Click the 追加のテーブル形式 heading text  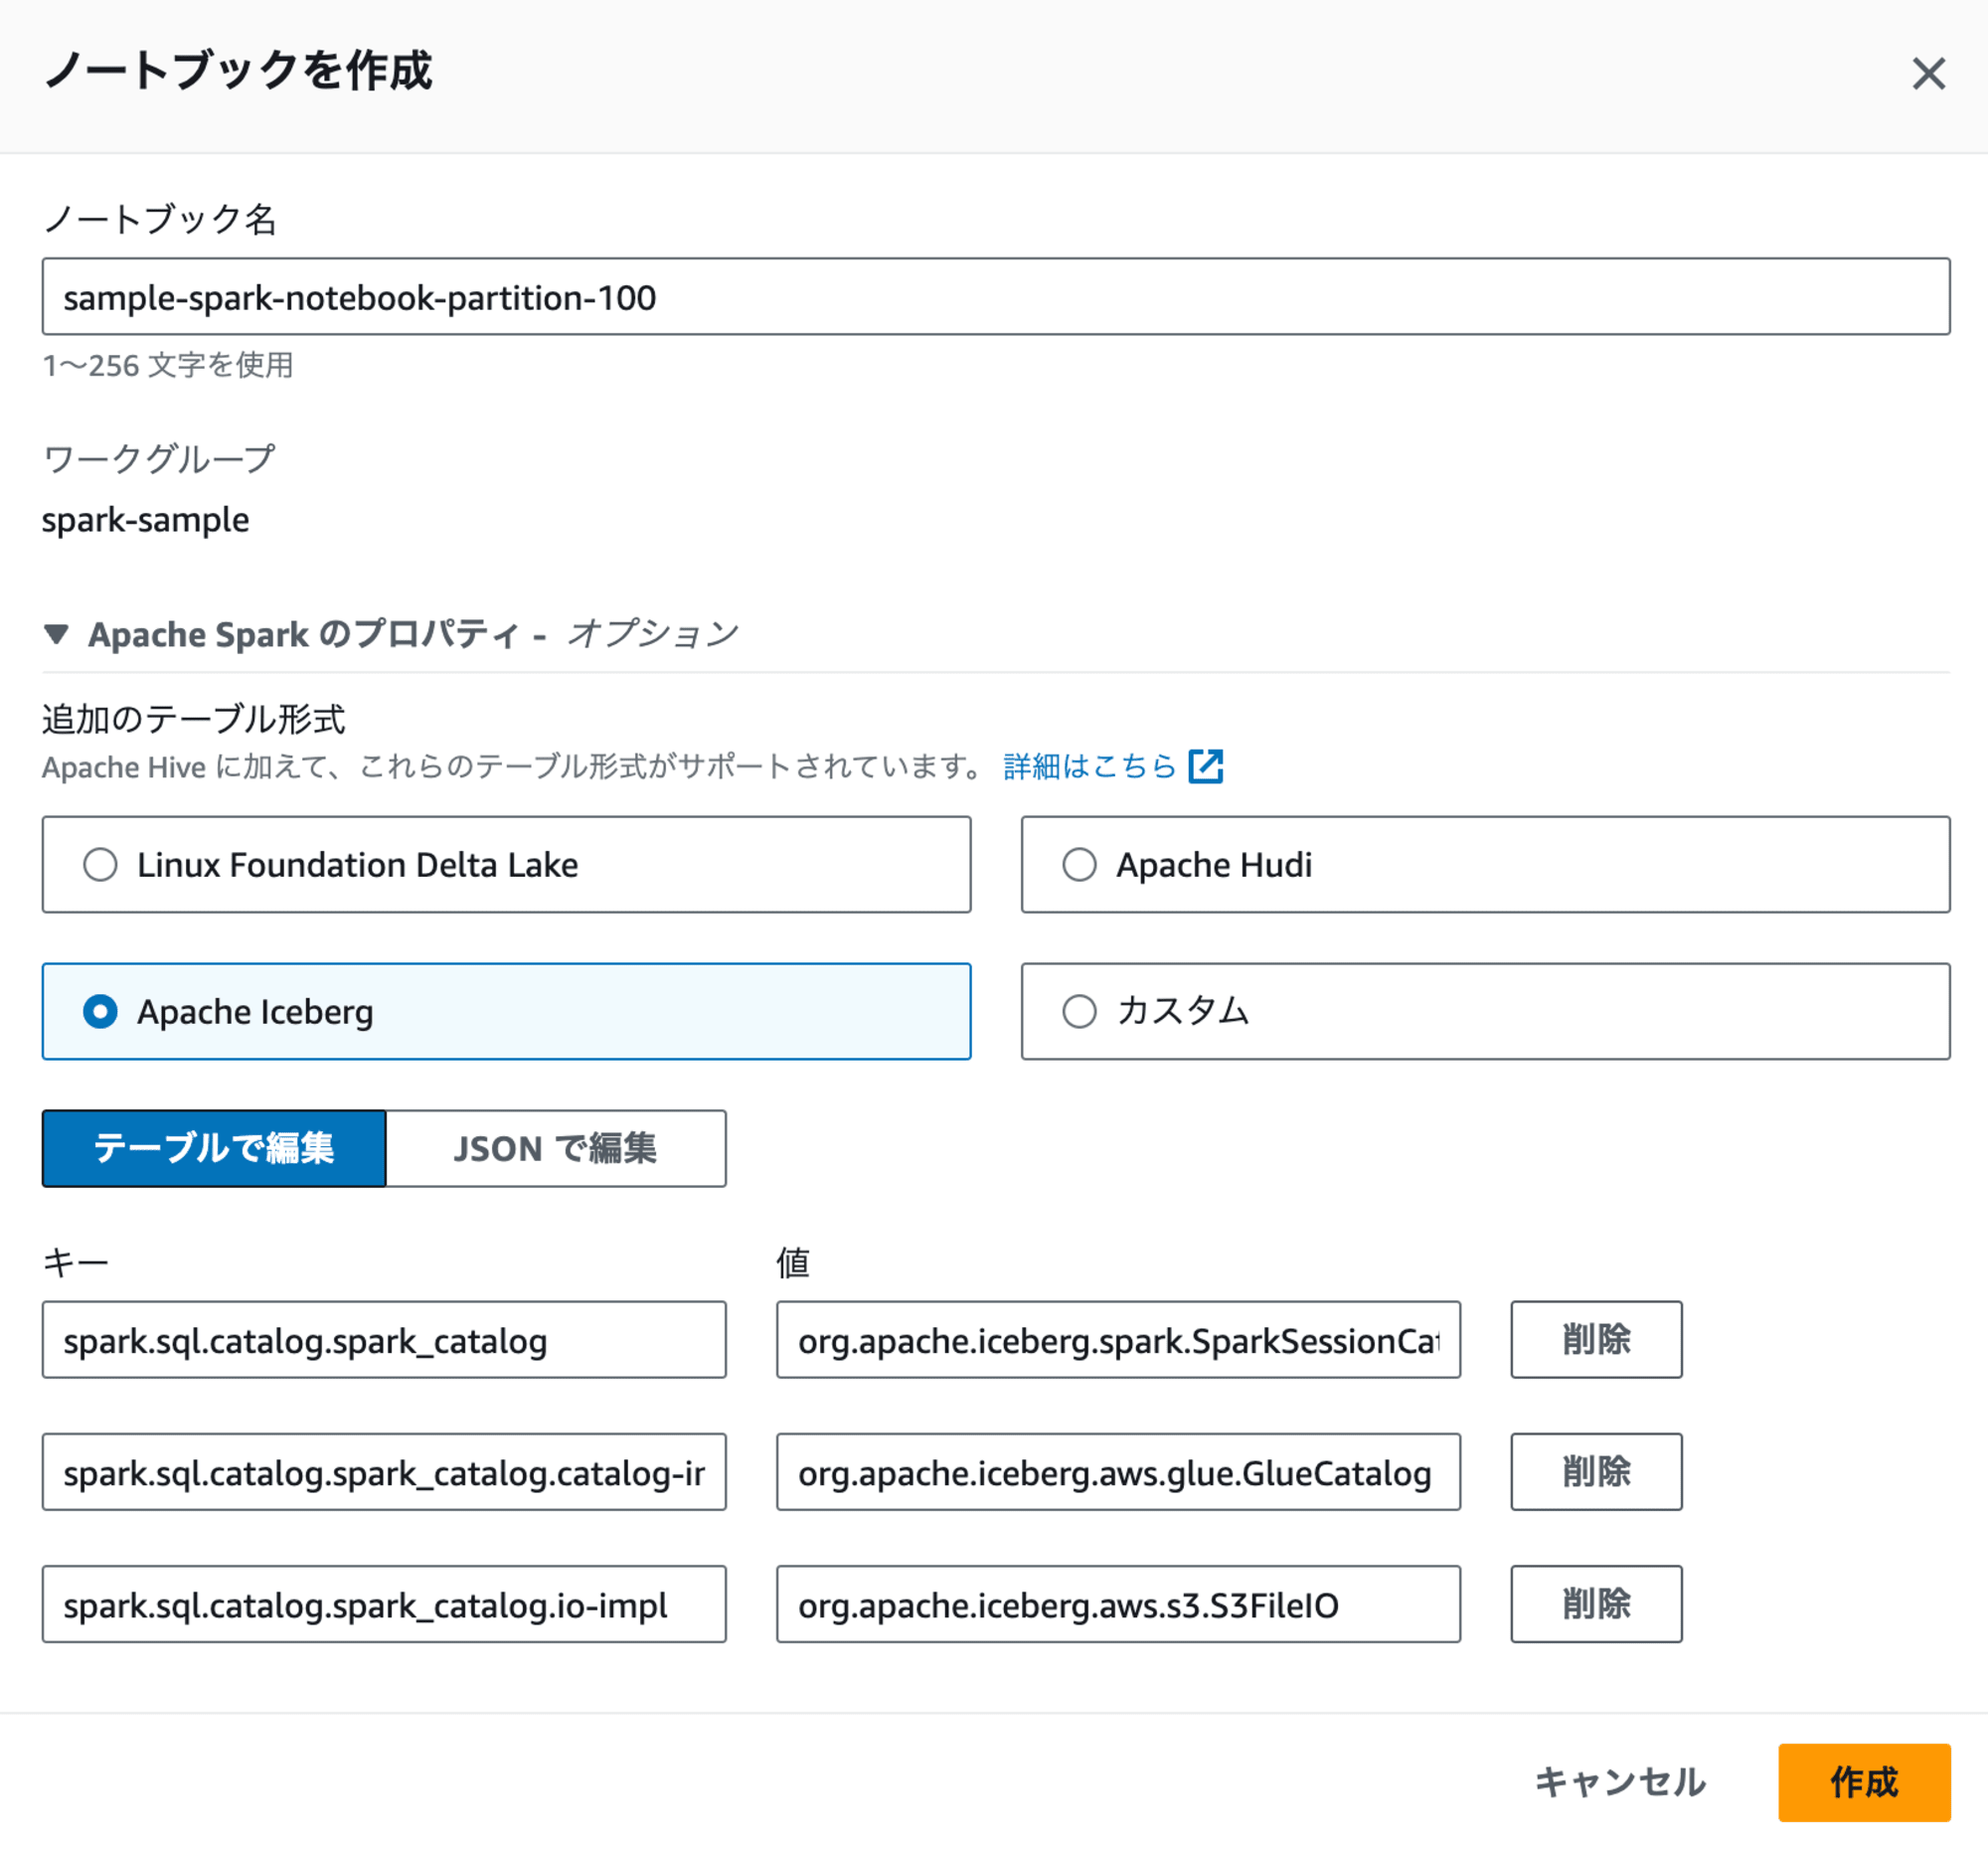[193, 718]
